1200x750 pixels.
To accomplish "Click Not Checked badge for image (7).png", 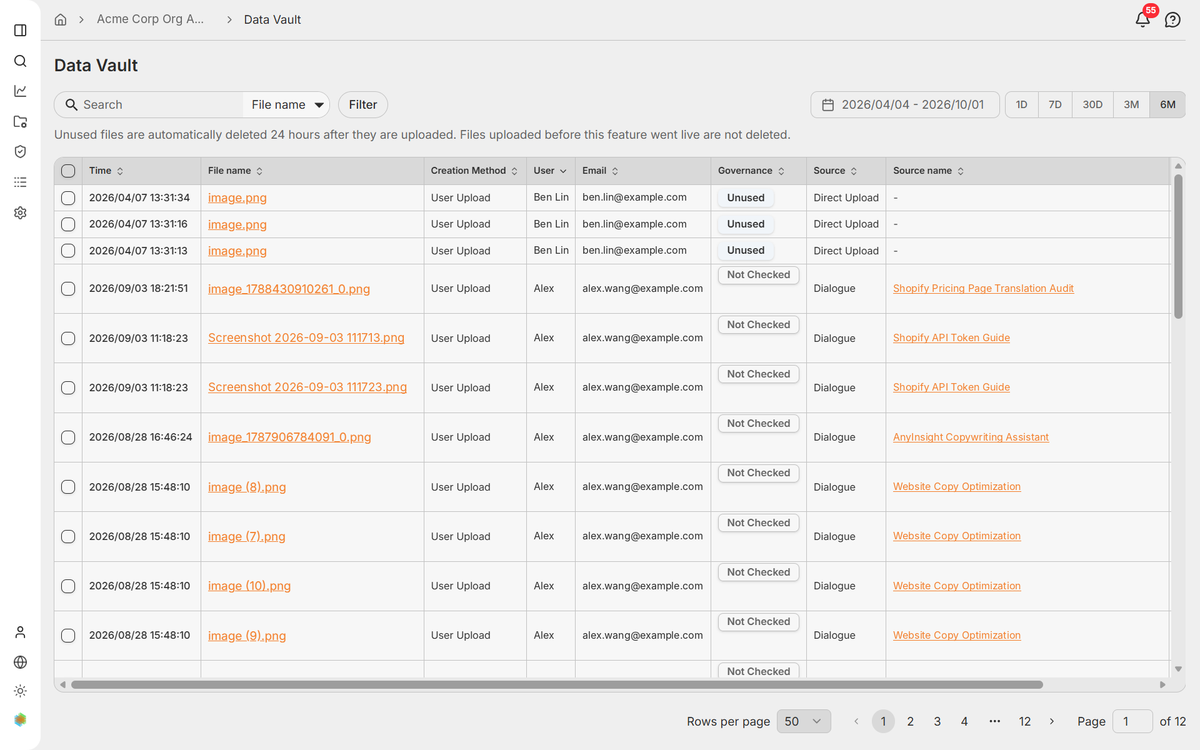I will [758, 523].
